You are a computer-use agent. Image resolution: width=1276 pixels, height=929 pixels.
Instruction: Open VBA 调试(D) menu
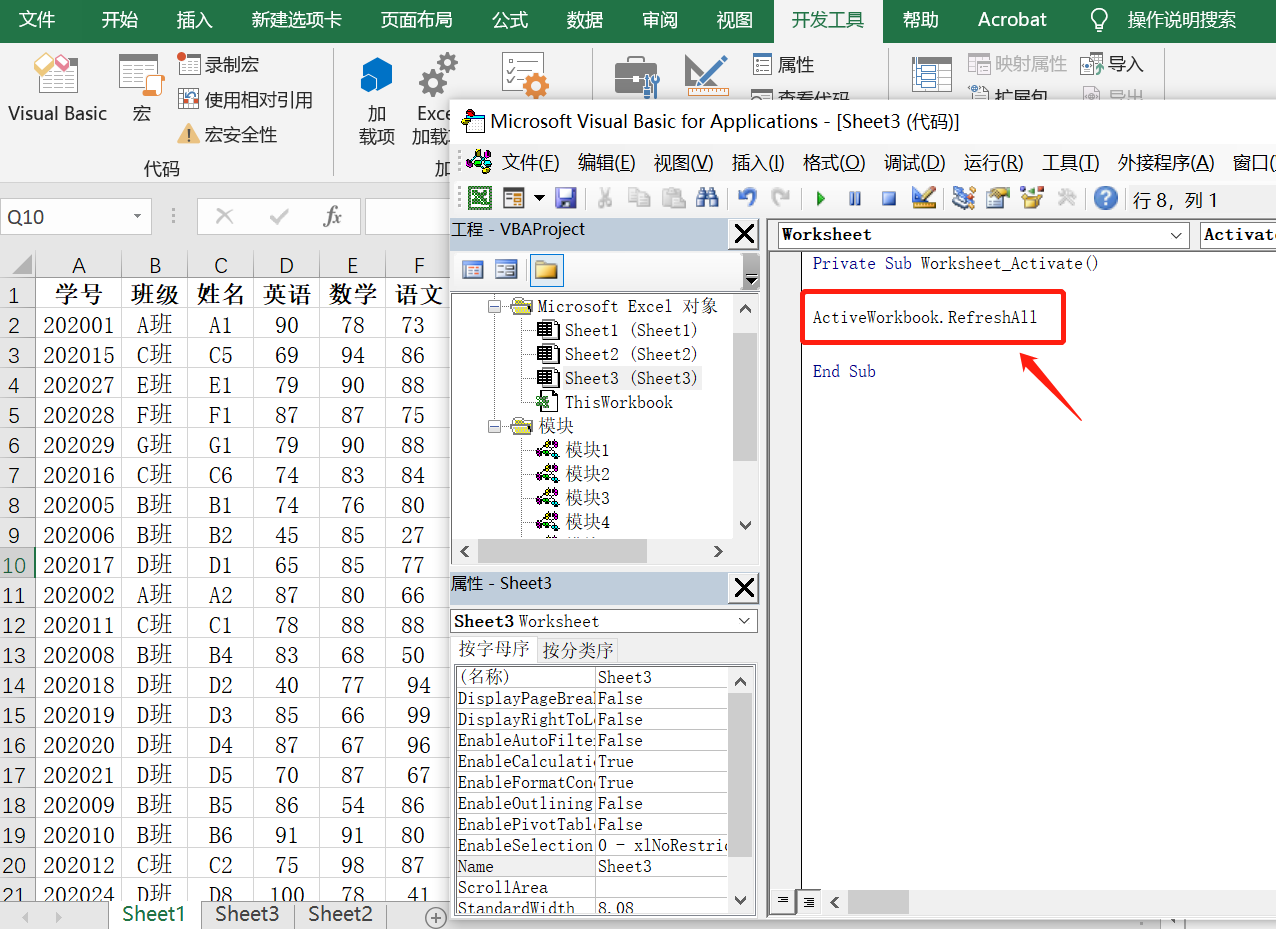coord(914,163)
